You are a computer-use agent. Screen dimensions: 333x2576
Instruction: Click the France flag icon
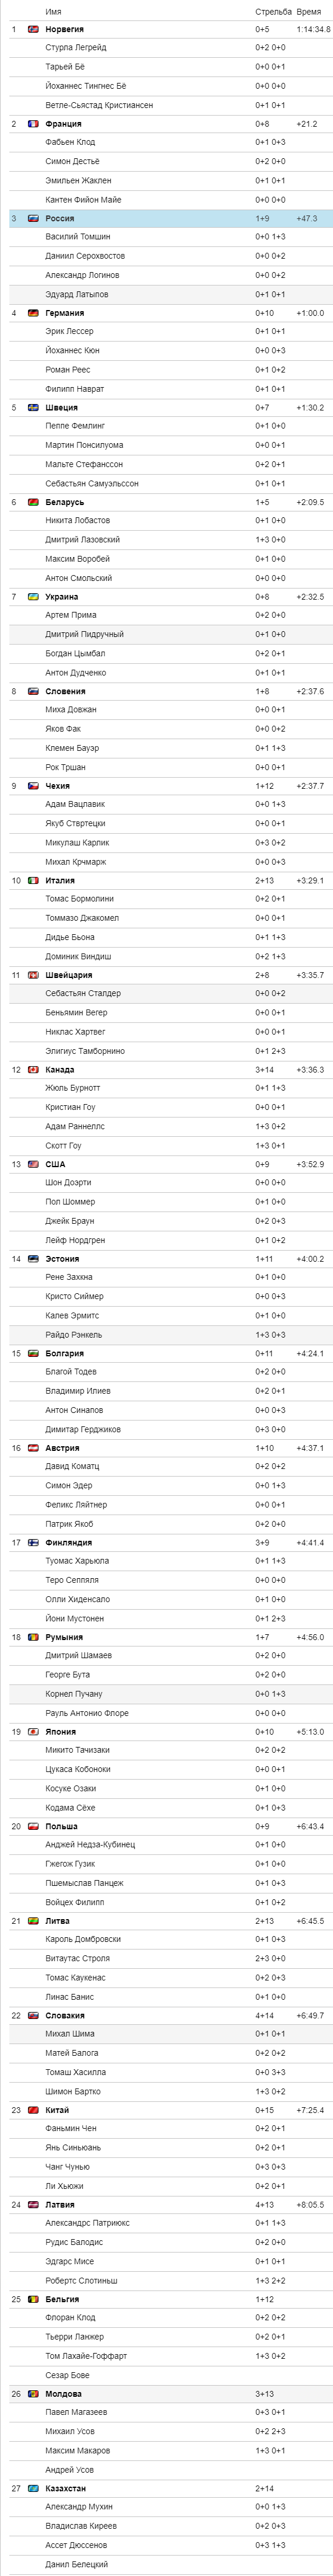pos(33,124)
